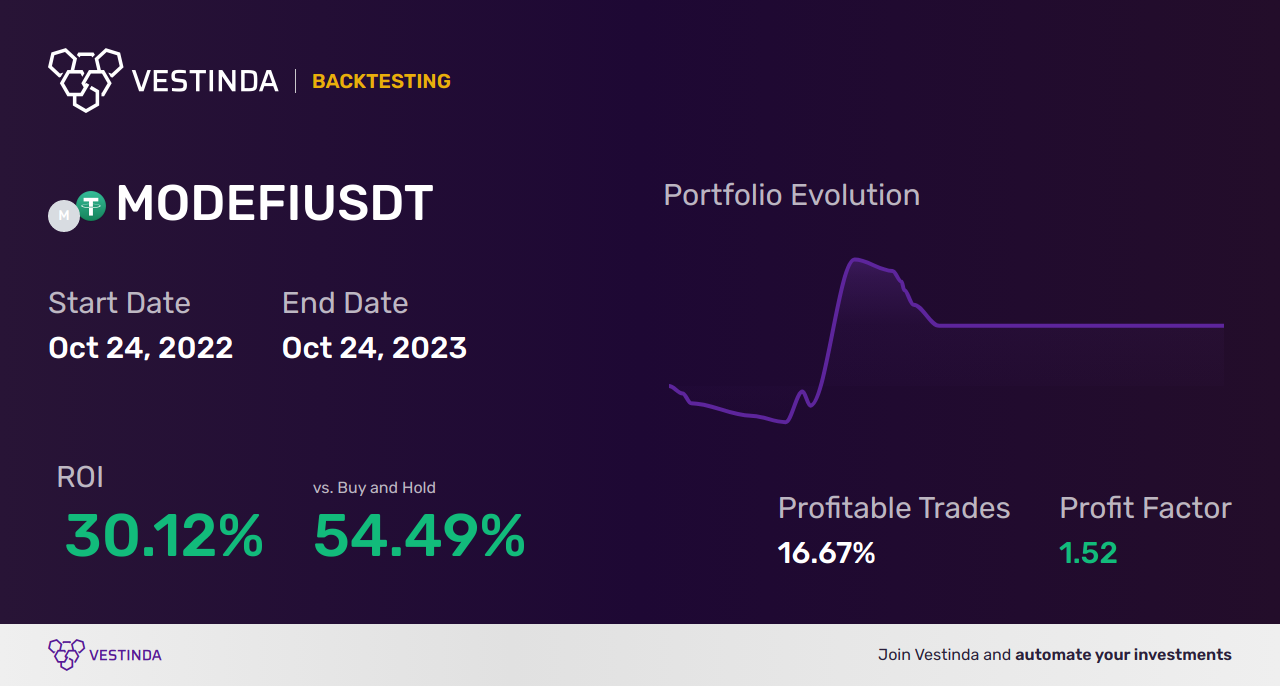This screenshot has width=1280, height=686.
Task: Open the BACKTESTING label in header
Action: [x=381, y=82]
